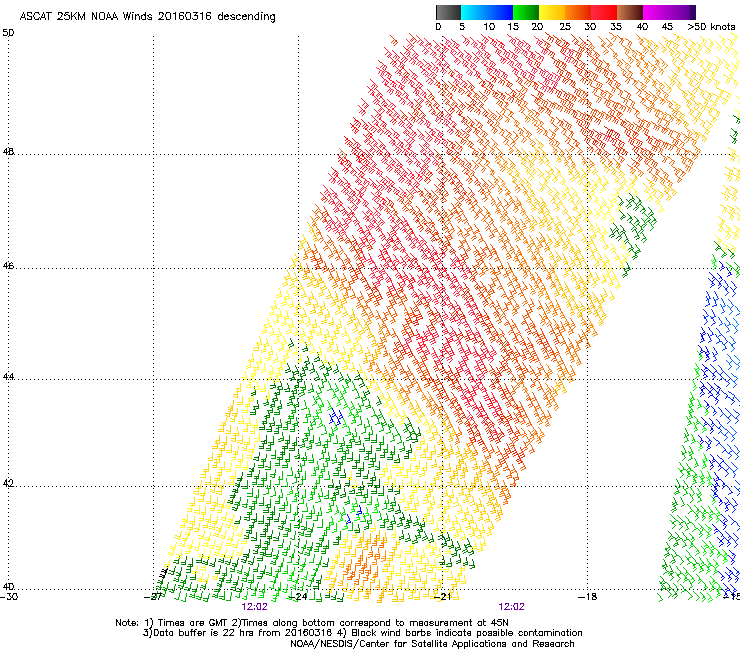The height and width of the screenshot is (650, 740).
Task: Click the longitude label -21
Action: click(443, 597)
